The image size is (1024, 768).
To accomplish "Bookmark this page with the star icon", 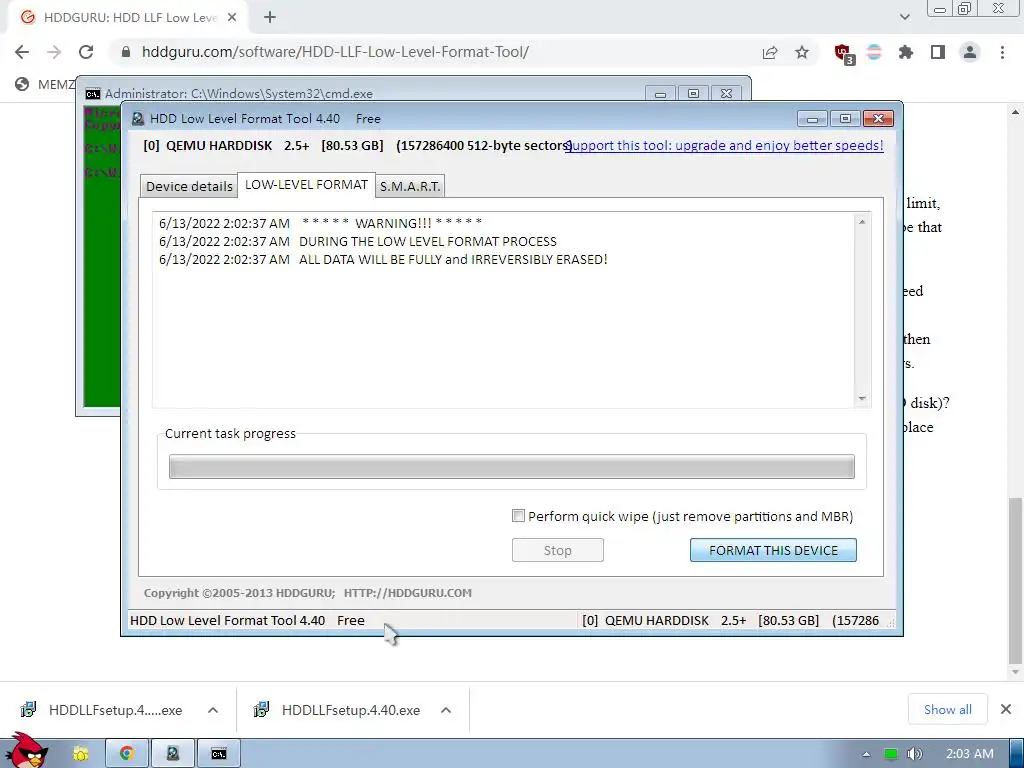I will 802,52.
